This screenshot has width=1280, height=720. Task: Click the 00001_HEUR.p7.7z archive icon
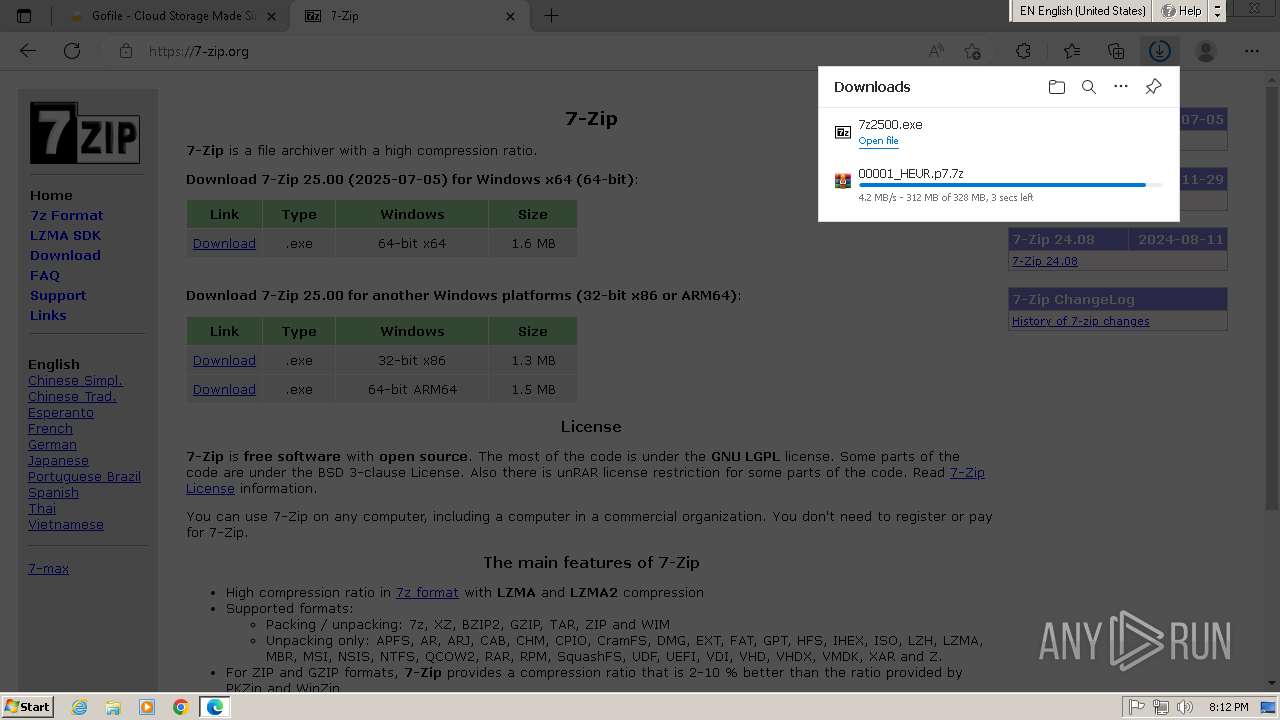pos(843,181)
